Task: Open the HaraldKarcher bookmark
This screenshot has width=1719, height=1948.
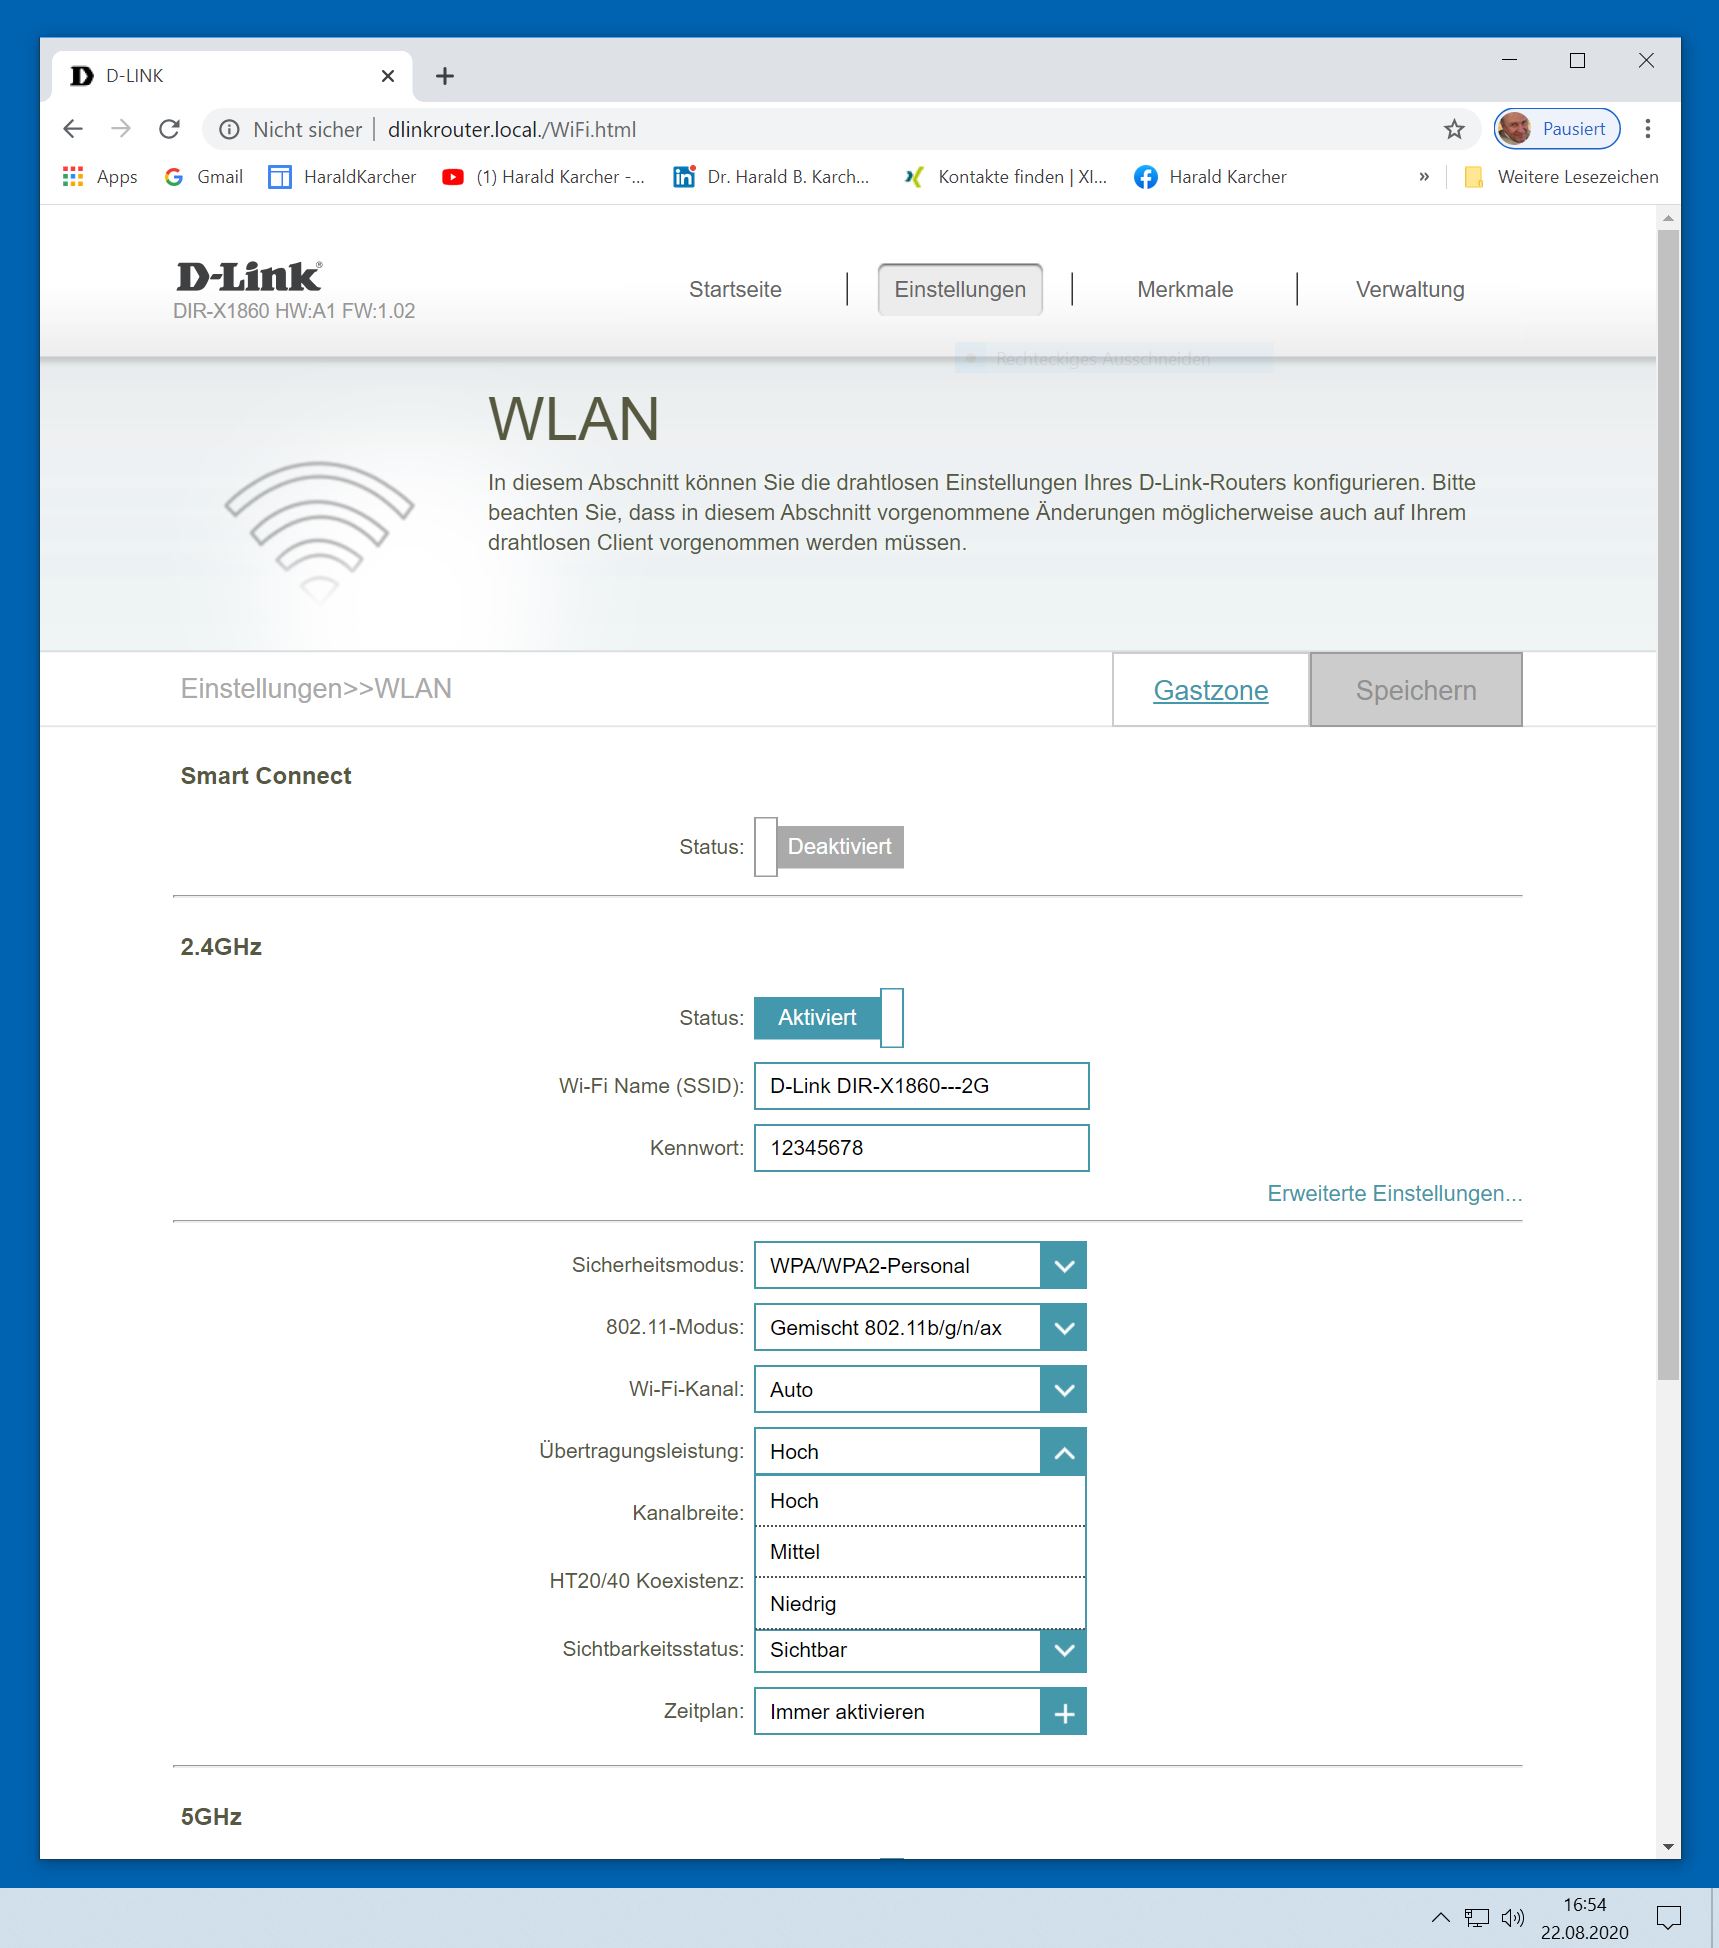Action: pyautogui.click(x=343, y=177)
